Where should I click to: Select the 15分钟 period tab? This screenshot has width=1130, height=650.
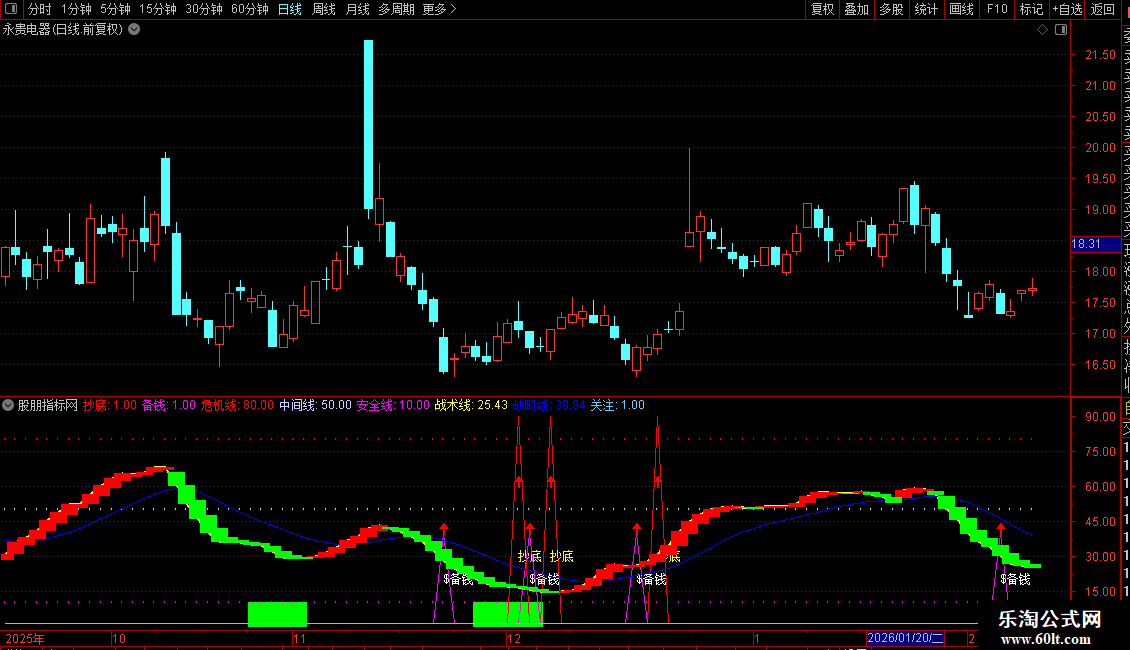[x=157, y=9]
